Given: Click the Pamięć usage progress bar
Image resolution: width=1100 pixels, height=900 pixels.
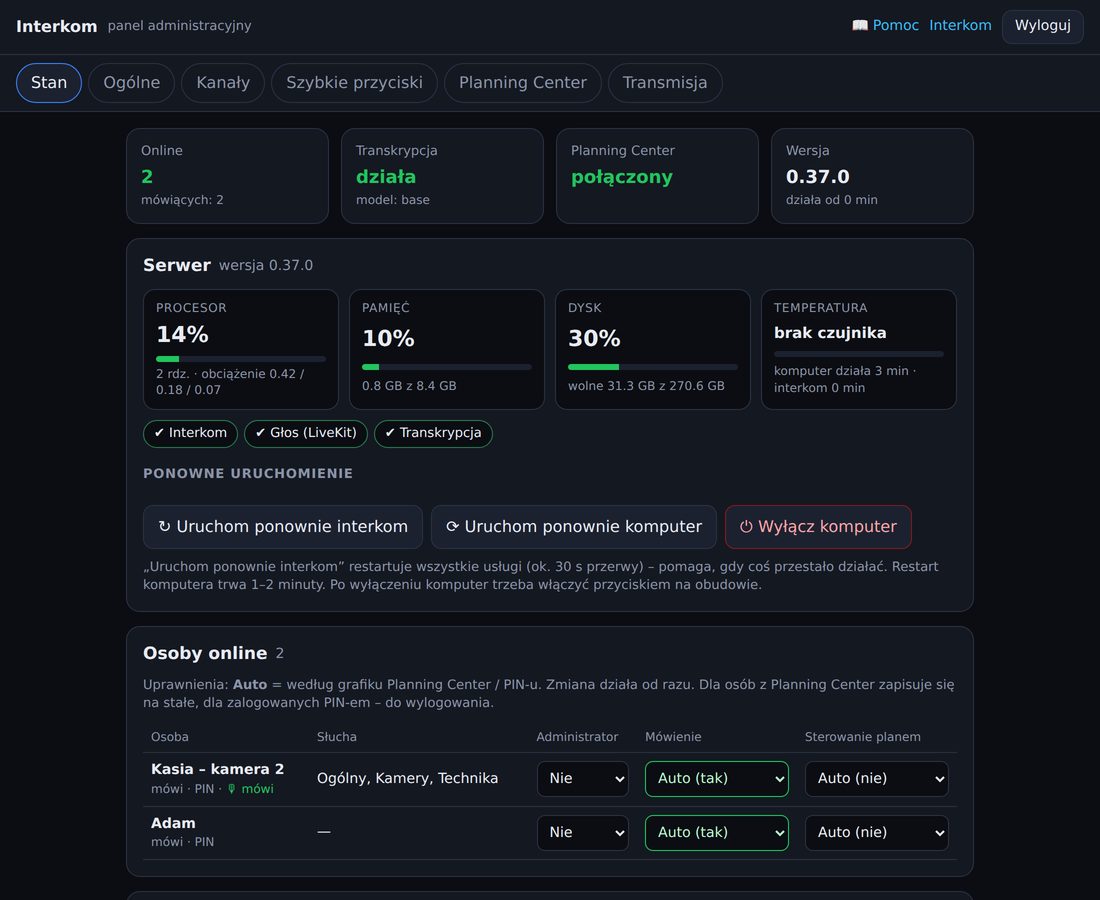Looking at the screenshot, I should (x=447, y=367).
